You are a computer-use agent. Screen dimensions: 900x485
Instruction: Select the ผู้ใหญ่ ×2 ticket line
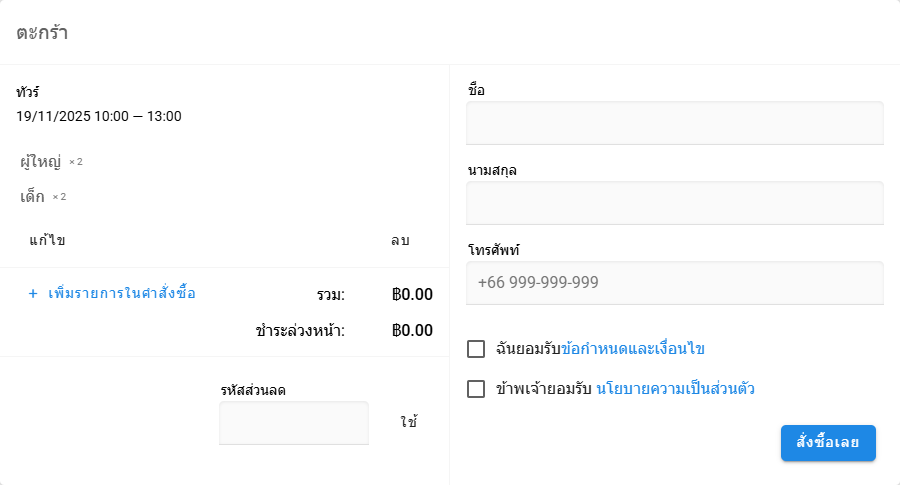pyautogui.click(x=51, y=161)
